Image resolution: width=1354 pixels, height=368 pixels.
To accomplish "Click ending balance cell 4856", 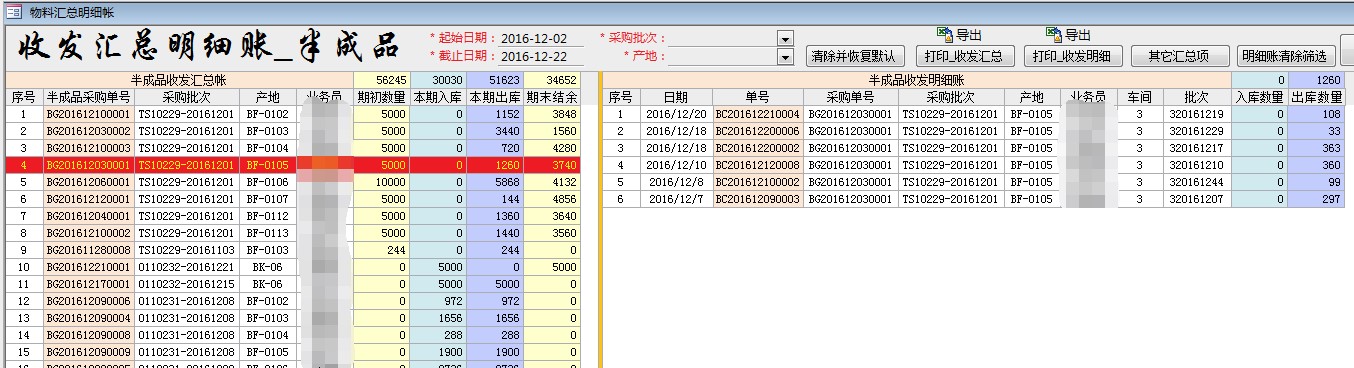I will point(552,199).
